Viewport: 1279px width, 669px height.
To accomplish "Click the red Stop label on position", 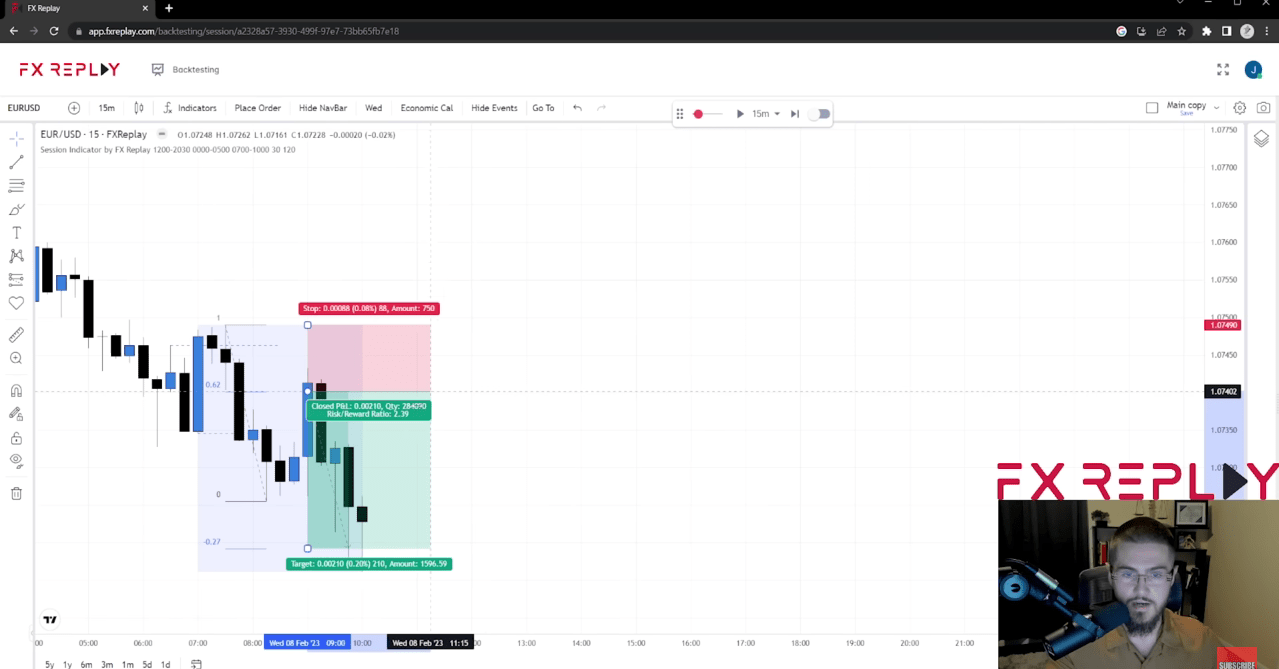I will pyautogui.click(x=369, y=309).
